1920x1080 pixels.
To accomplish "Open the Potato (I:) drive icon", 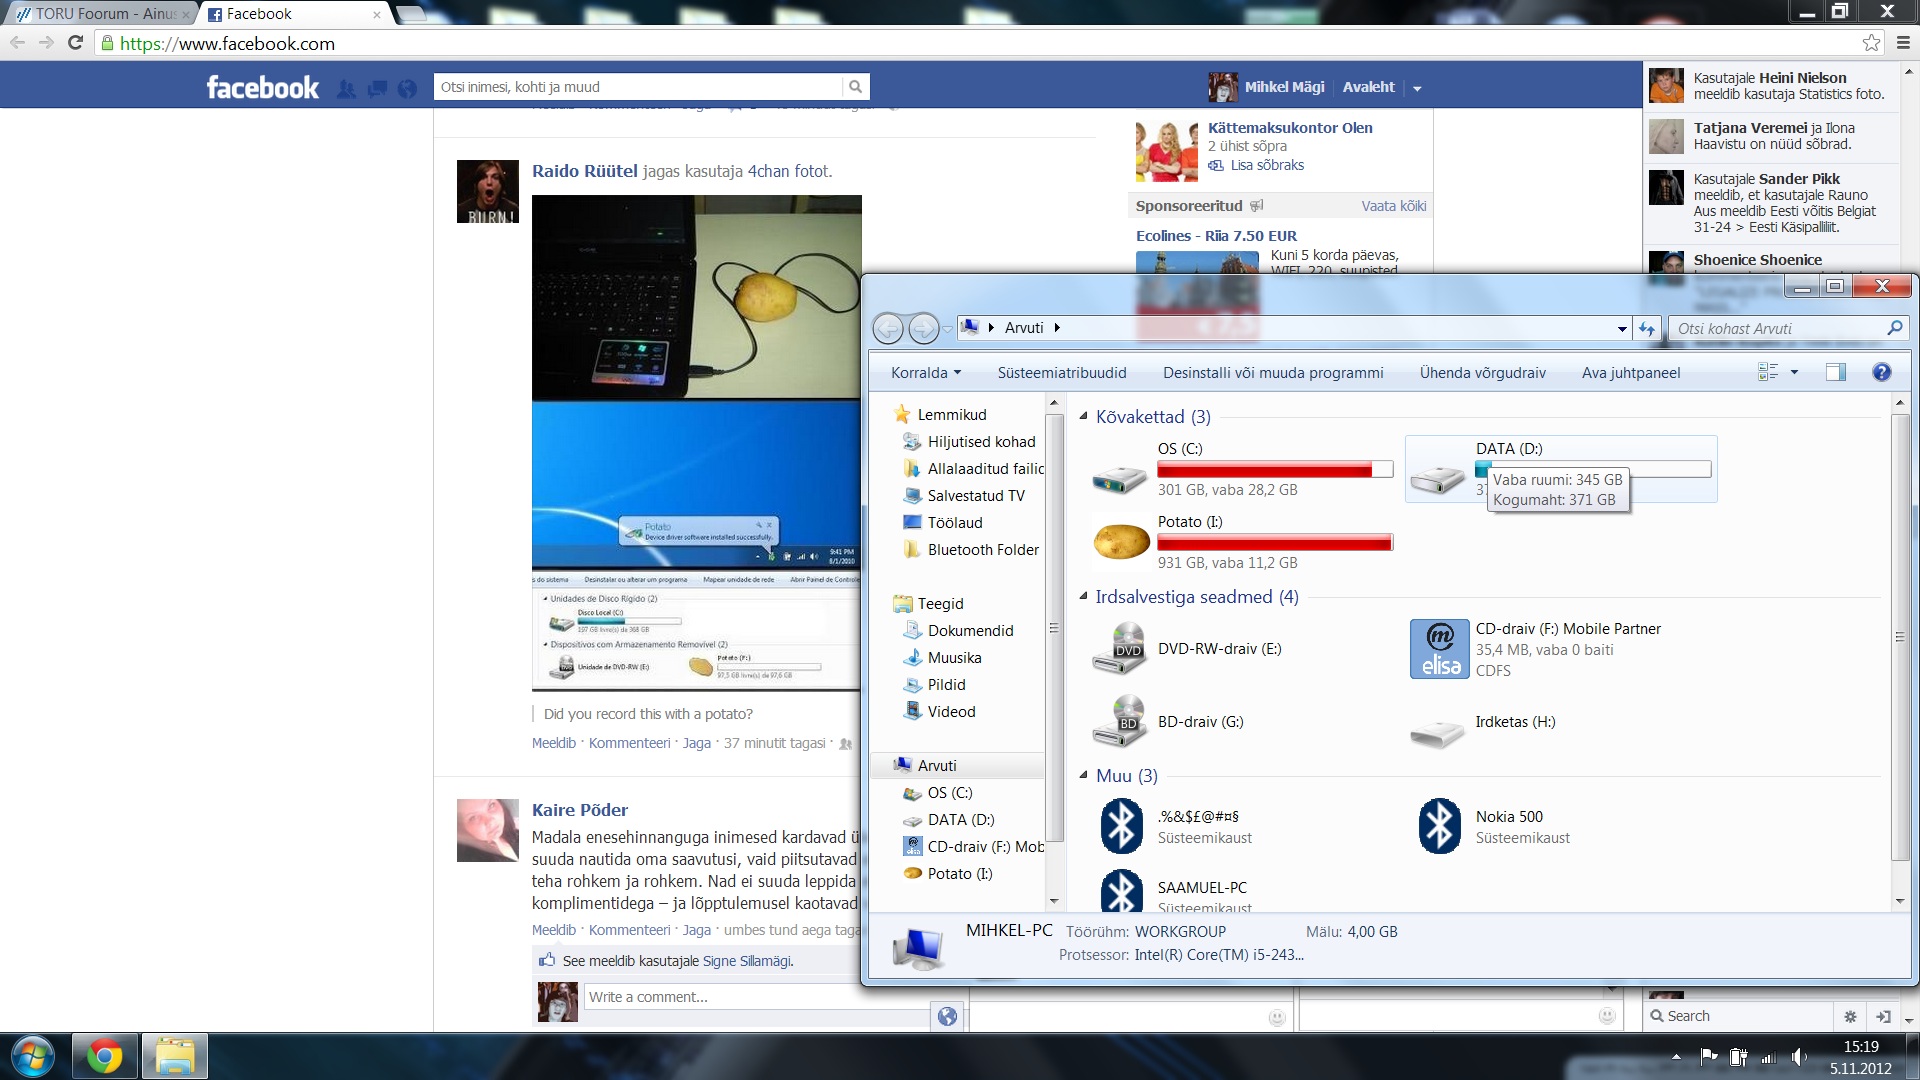I will 1121,541.
